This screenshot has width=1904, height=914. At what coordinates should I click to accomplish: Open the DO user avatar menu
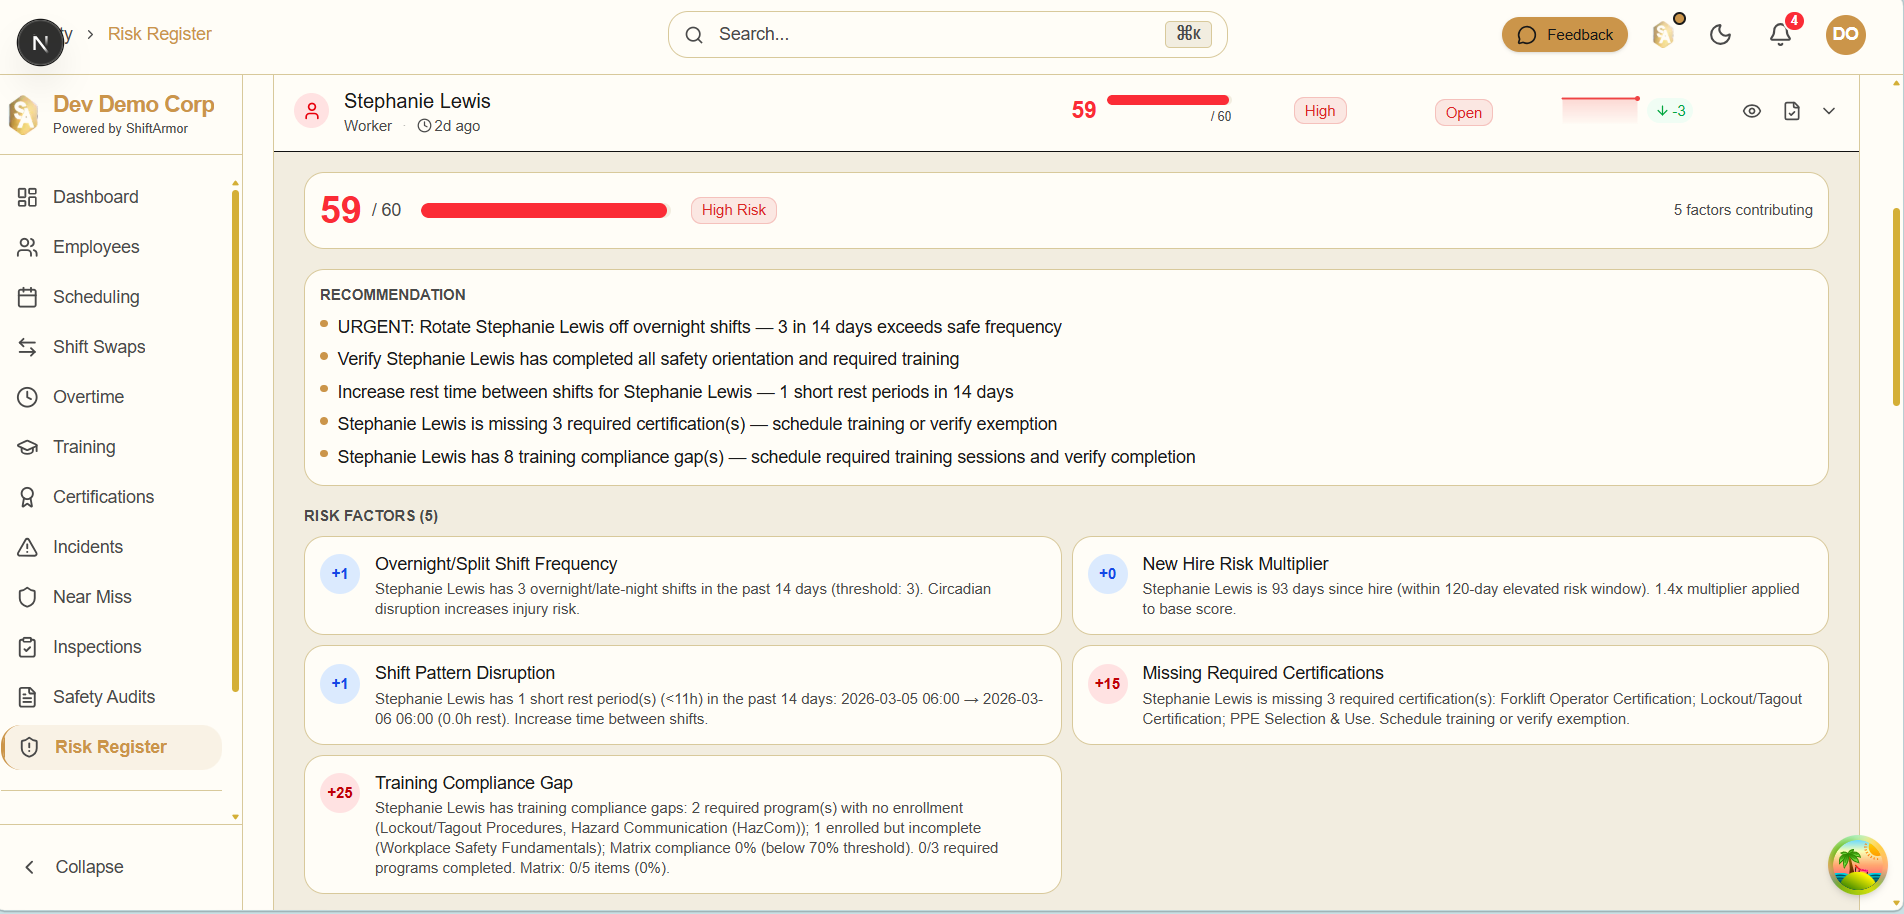tap(1845, 34)
